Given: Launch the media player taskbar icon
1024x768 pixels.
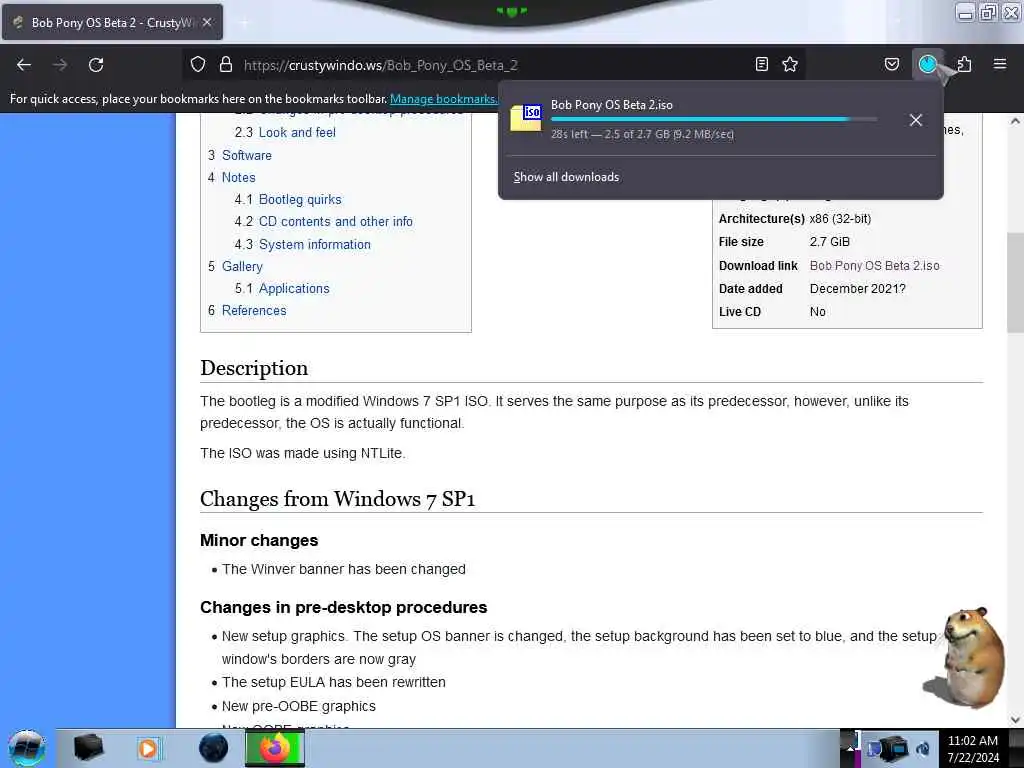Looking at the screenshot, I should (148, 748).
